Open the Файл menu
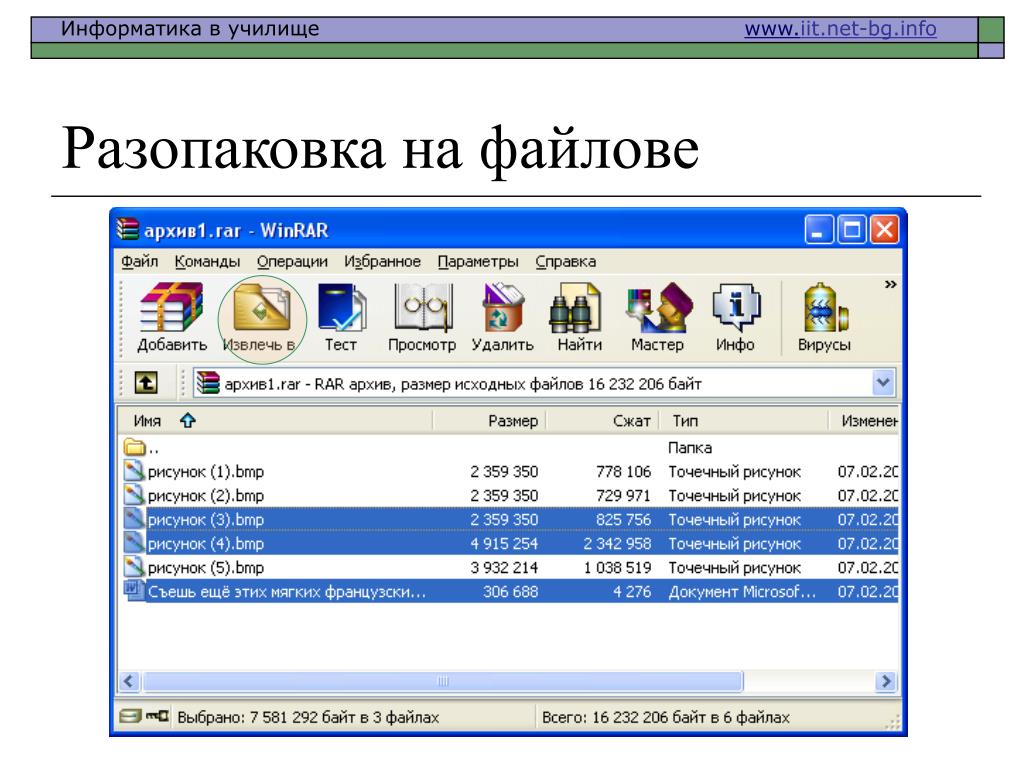 click(x=134, y=262)
